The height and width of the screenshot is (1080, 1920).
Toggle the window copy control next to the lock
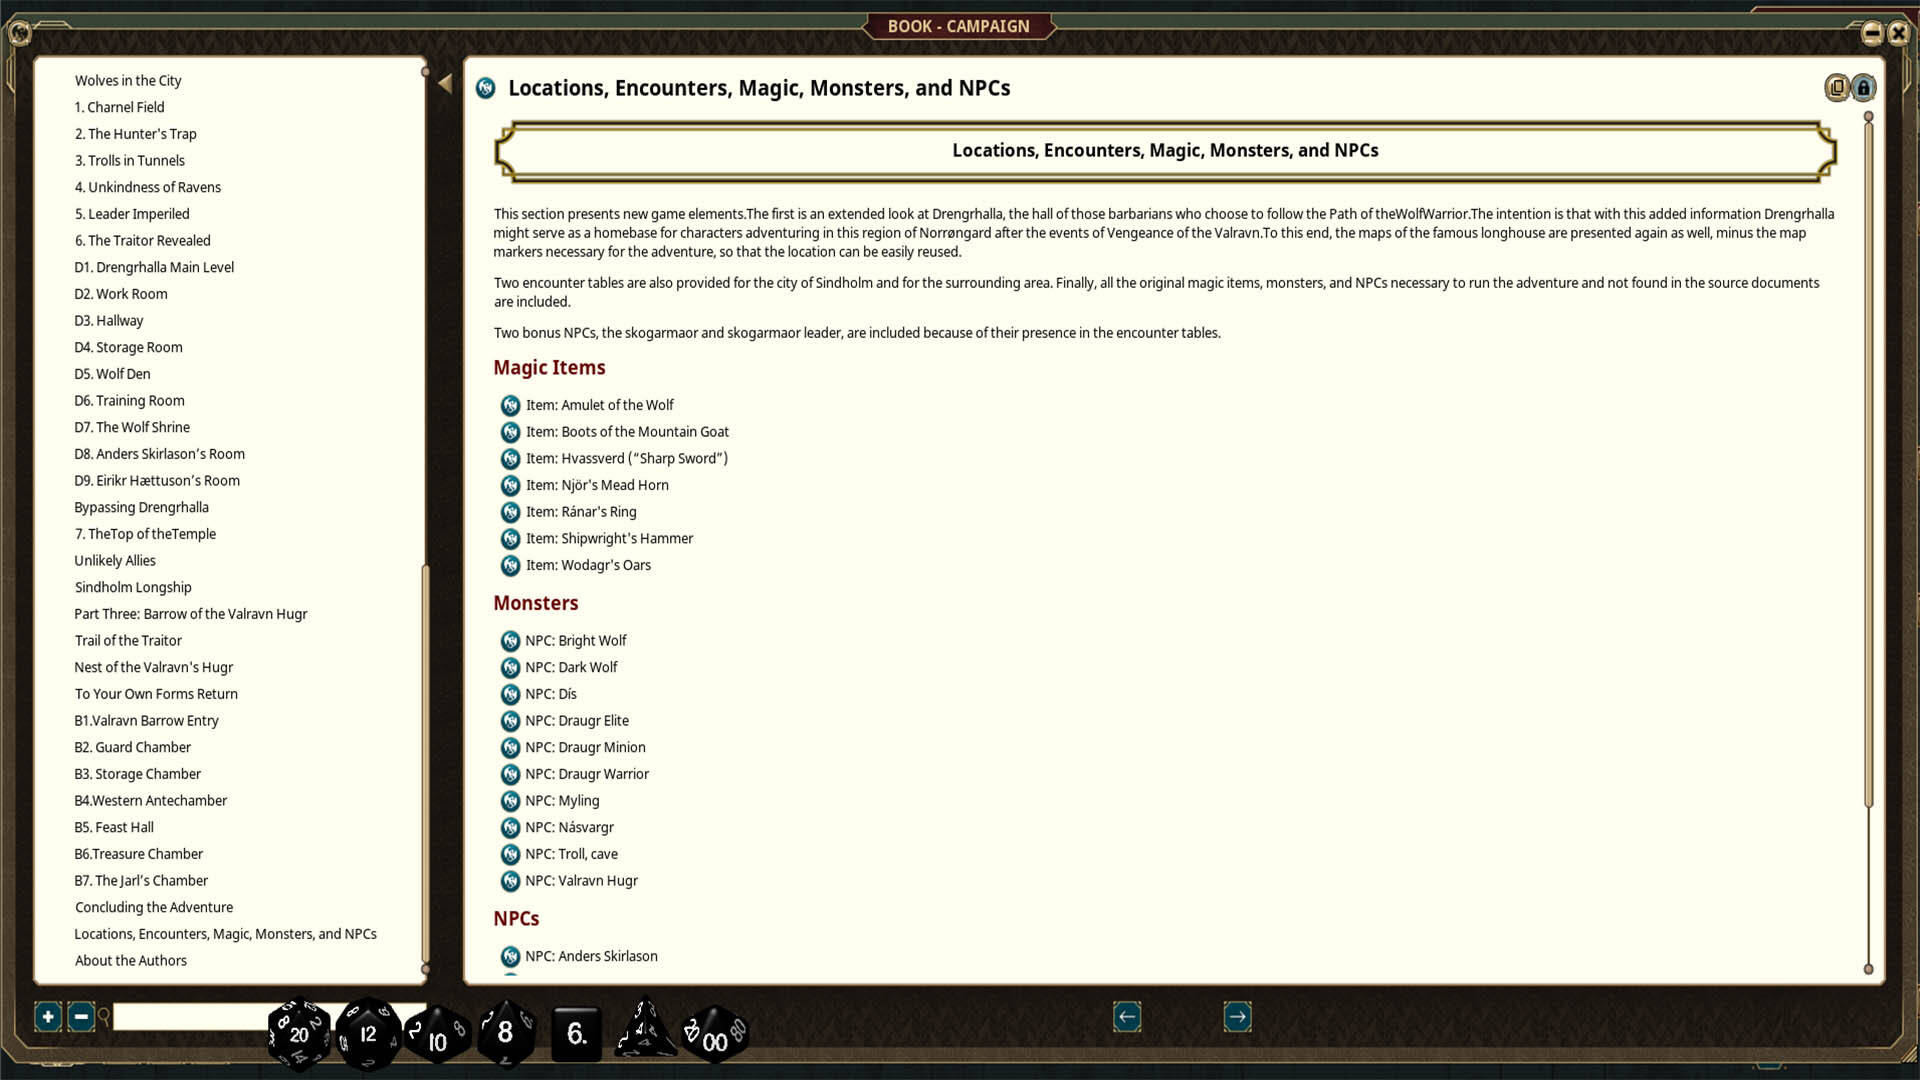pyautogui.click(x=1838, y=87)
